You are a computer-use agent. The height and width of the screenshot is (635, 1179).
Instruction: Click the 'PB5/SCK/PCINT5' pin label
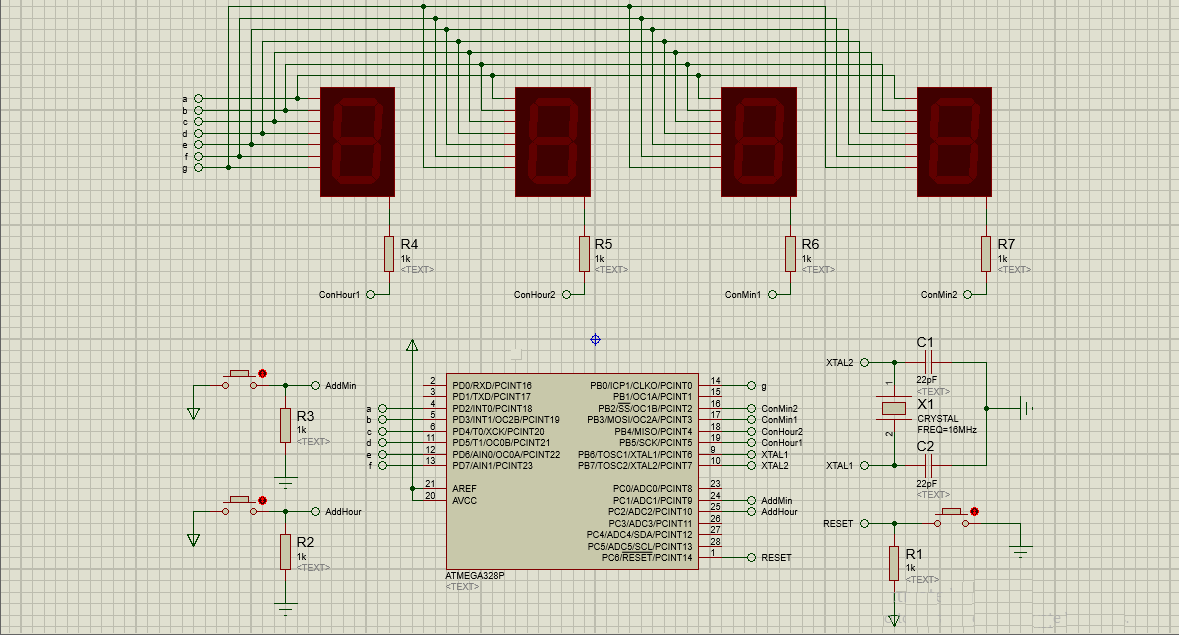click(x=655, y=443)
